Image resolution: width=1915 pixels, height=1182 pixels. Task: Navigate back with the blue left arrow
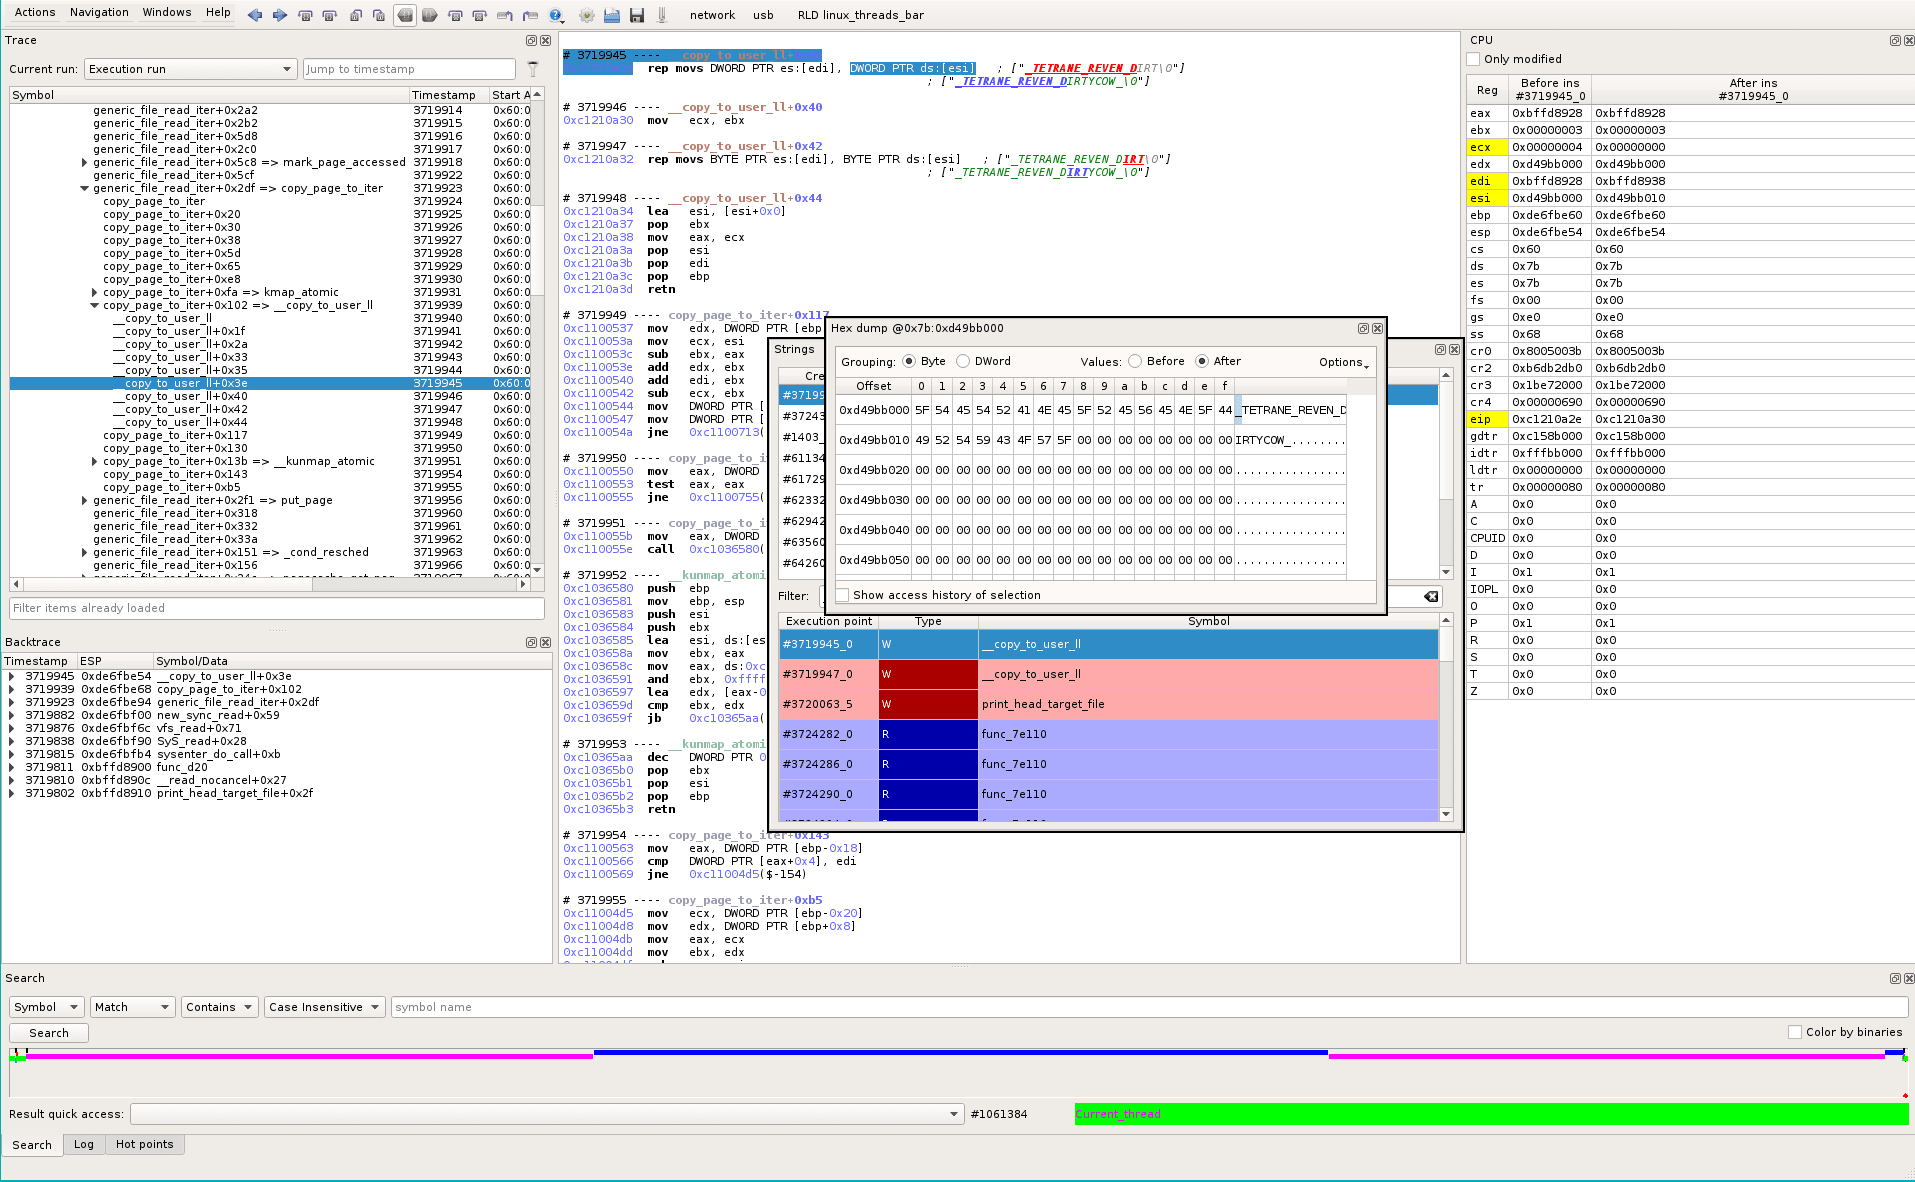pos(255,15)
